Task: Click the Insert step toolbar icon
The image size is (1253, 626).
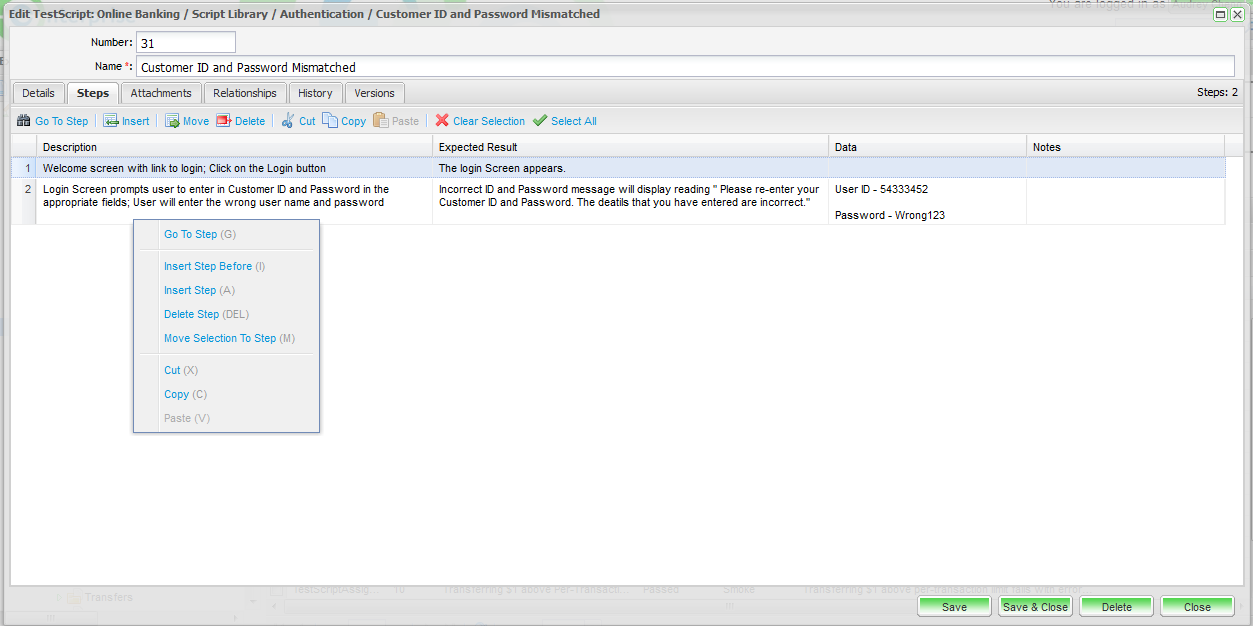Action: [111, 121]
